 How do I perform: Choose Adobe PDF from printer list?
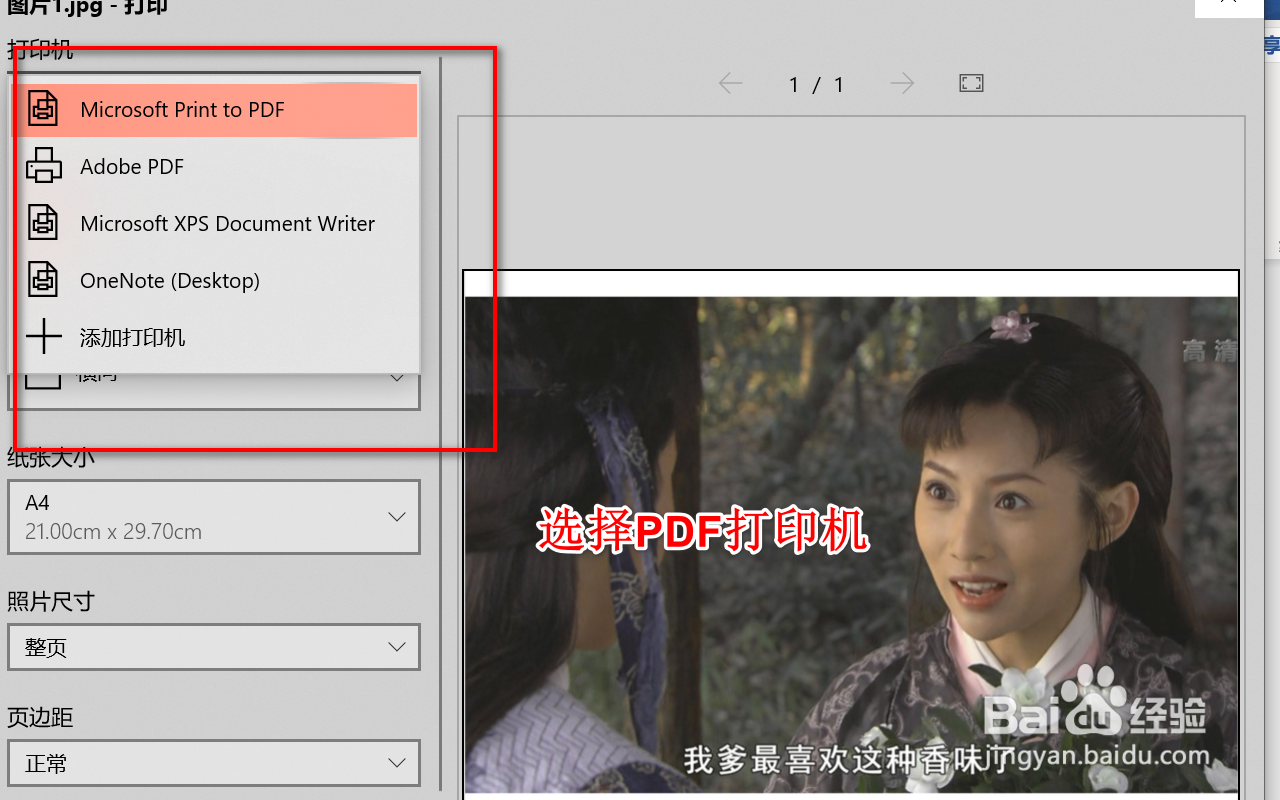215,167
